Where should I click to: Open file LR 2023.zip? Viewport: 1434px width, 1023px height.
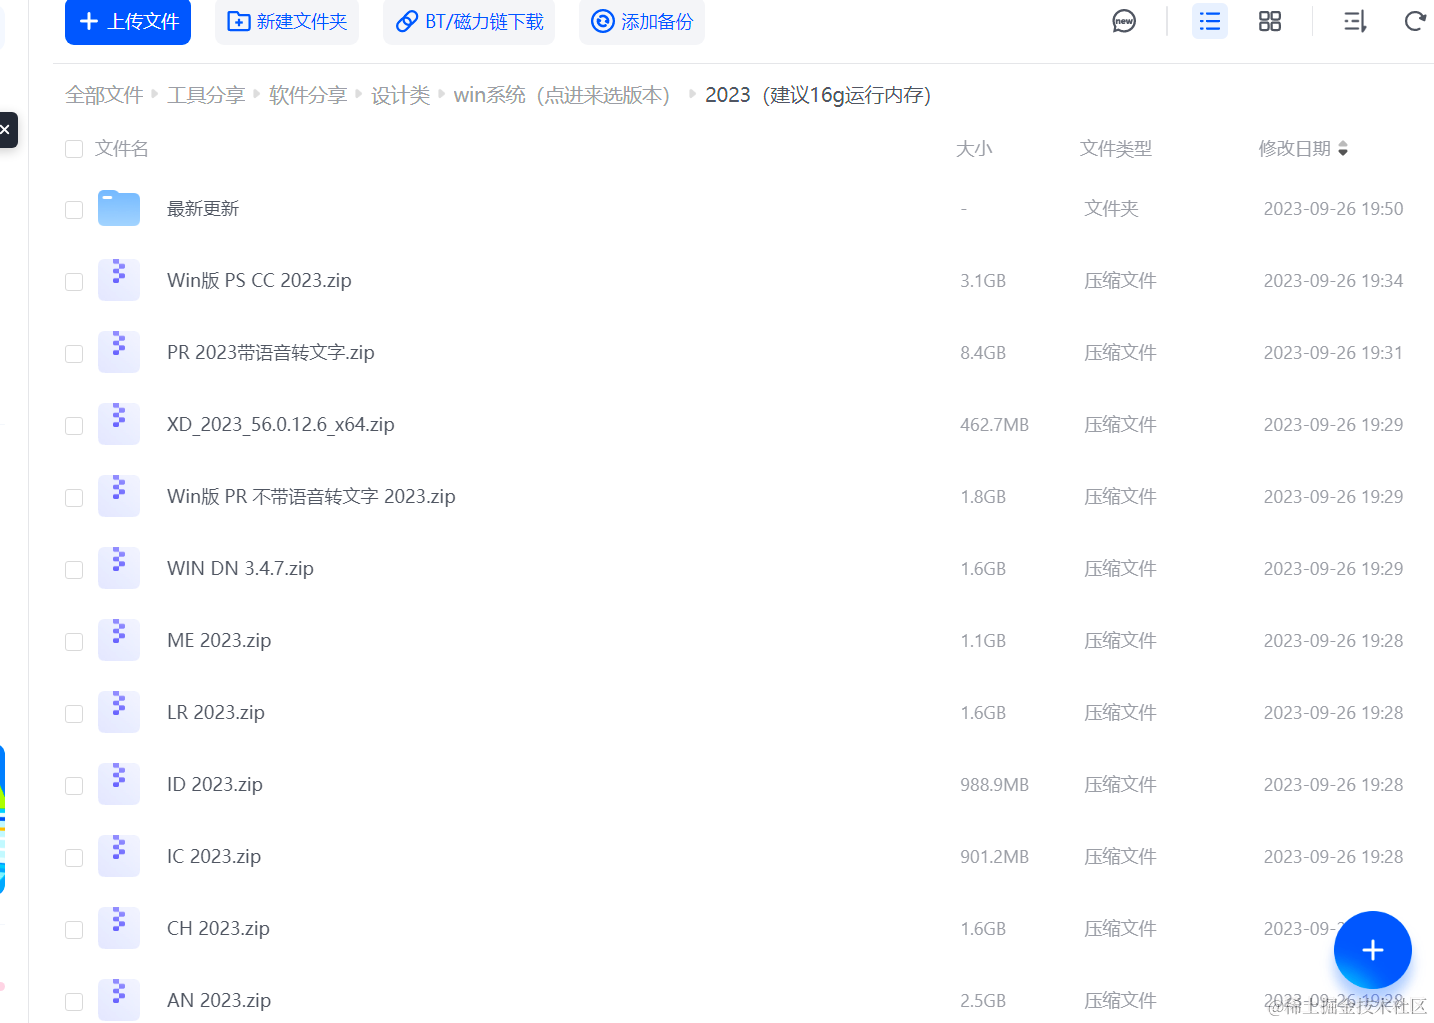216,713
